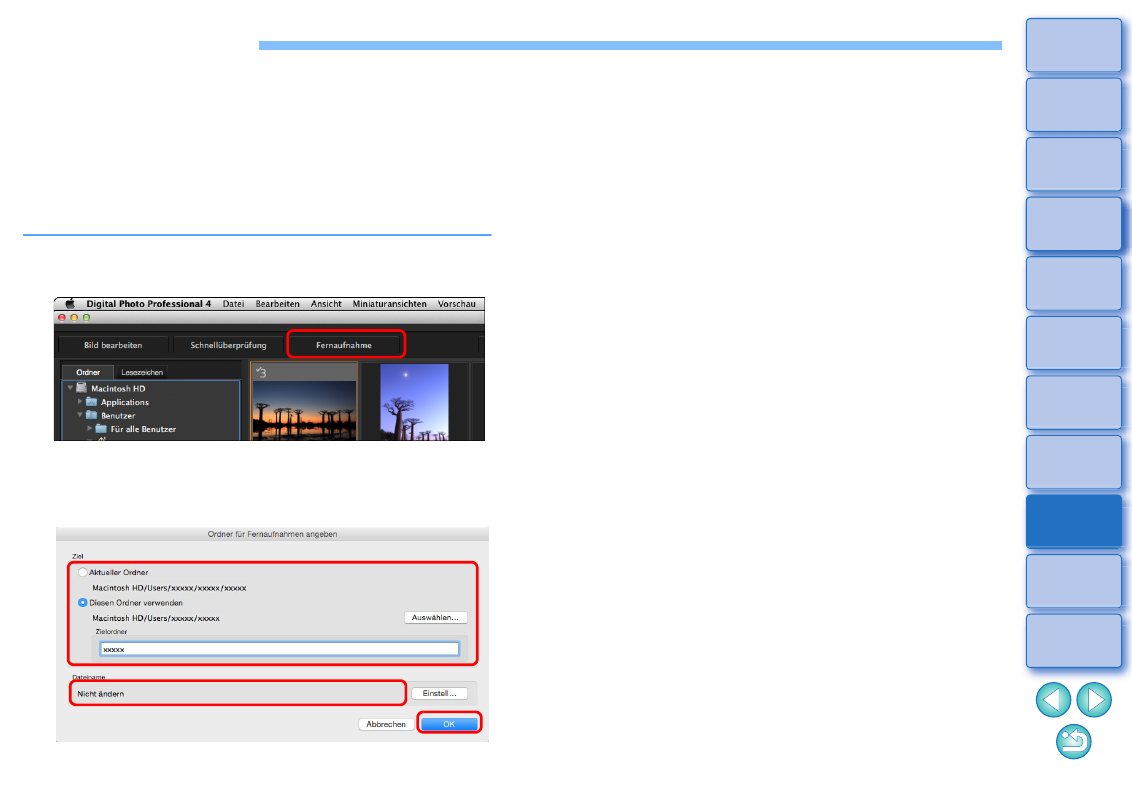Image resolution: width=1132 pixels, height=800 pixels.
Task: Click the Benutzer folder icon
Action: tap(92, 415)
